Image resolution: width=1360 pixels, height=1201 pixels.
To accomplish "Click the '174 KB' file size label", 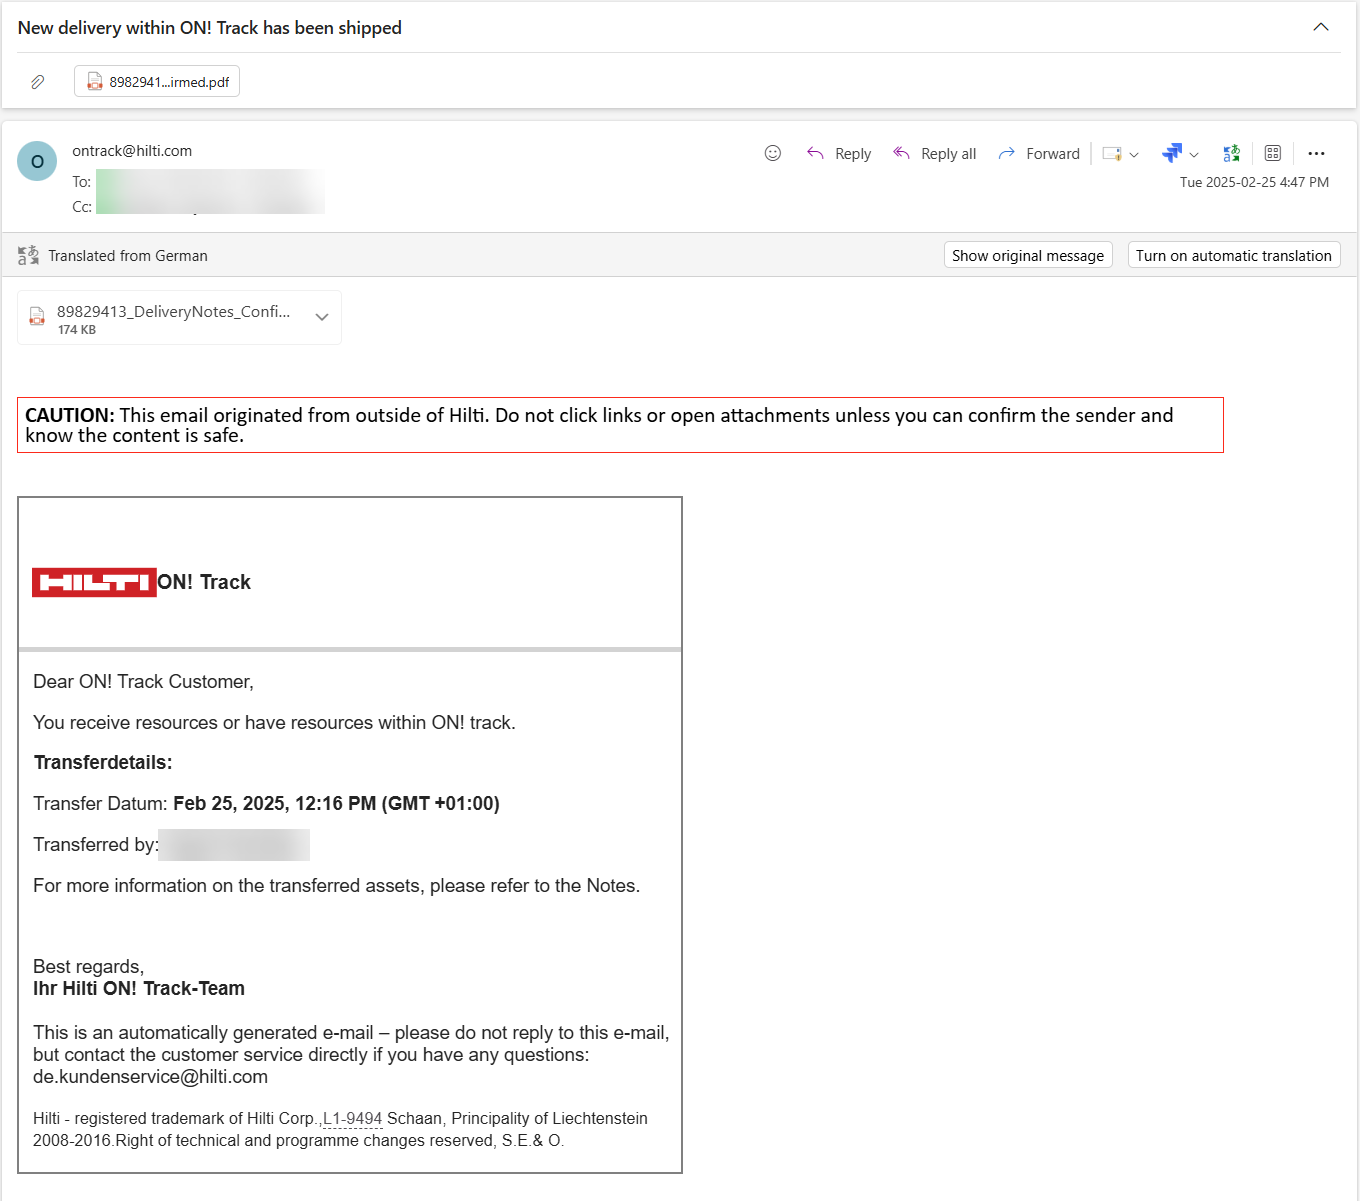I will (77, 330).
